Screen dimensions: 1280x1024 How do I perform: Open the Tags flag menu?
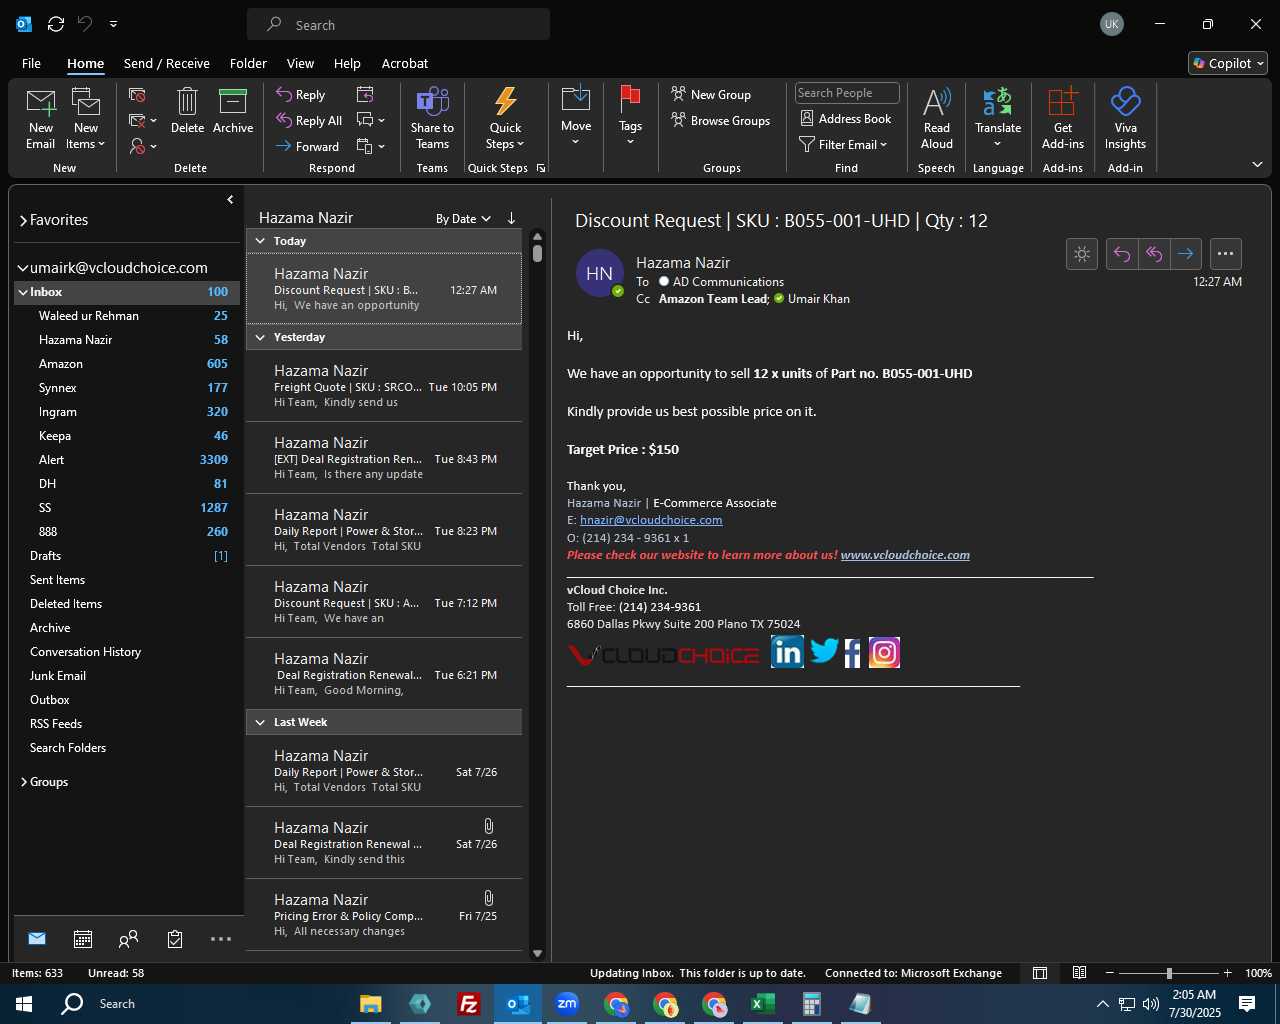[630, 117]
